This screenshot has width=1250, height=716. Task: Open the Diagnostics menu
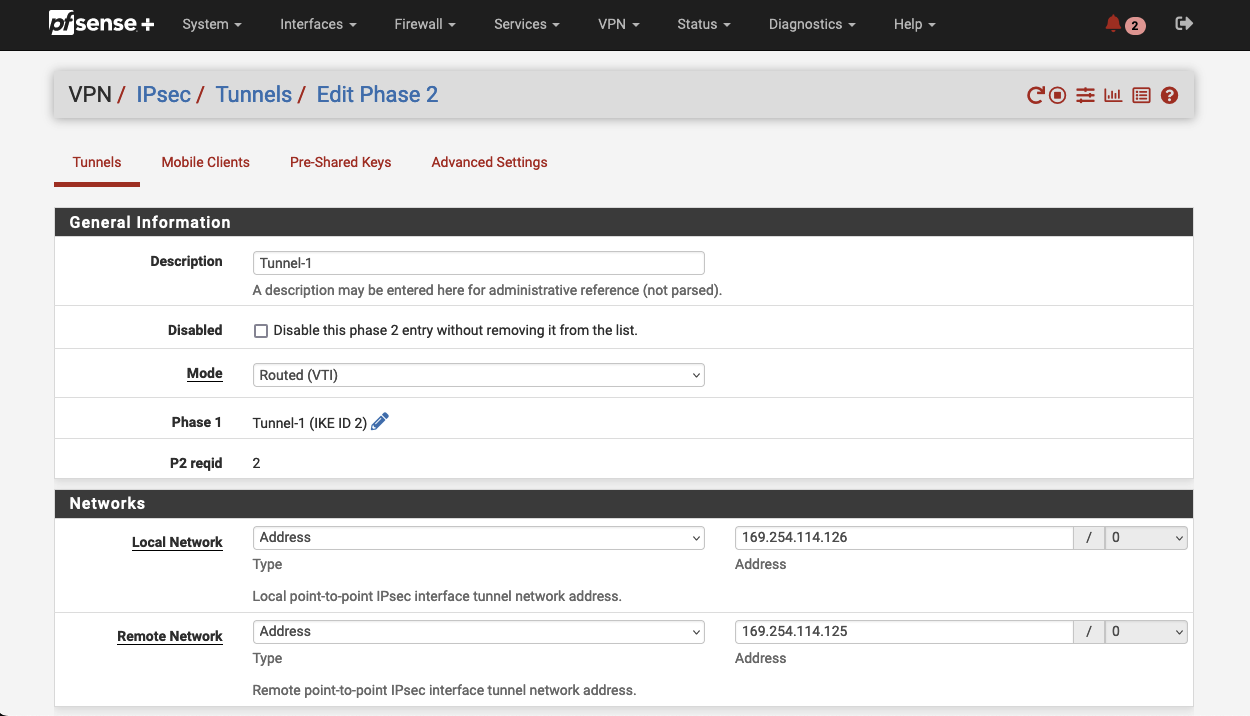point(811,24)
